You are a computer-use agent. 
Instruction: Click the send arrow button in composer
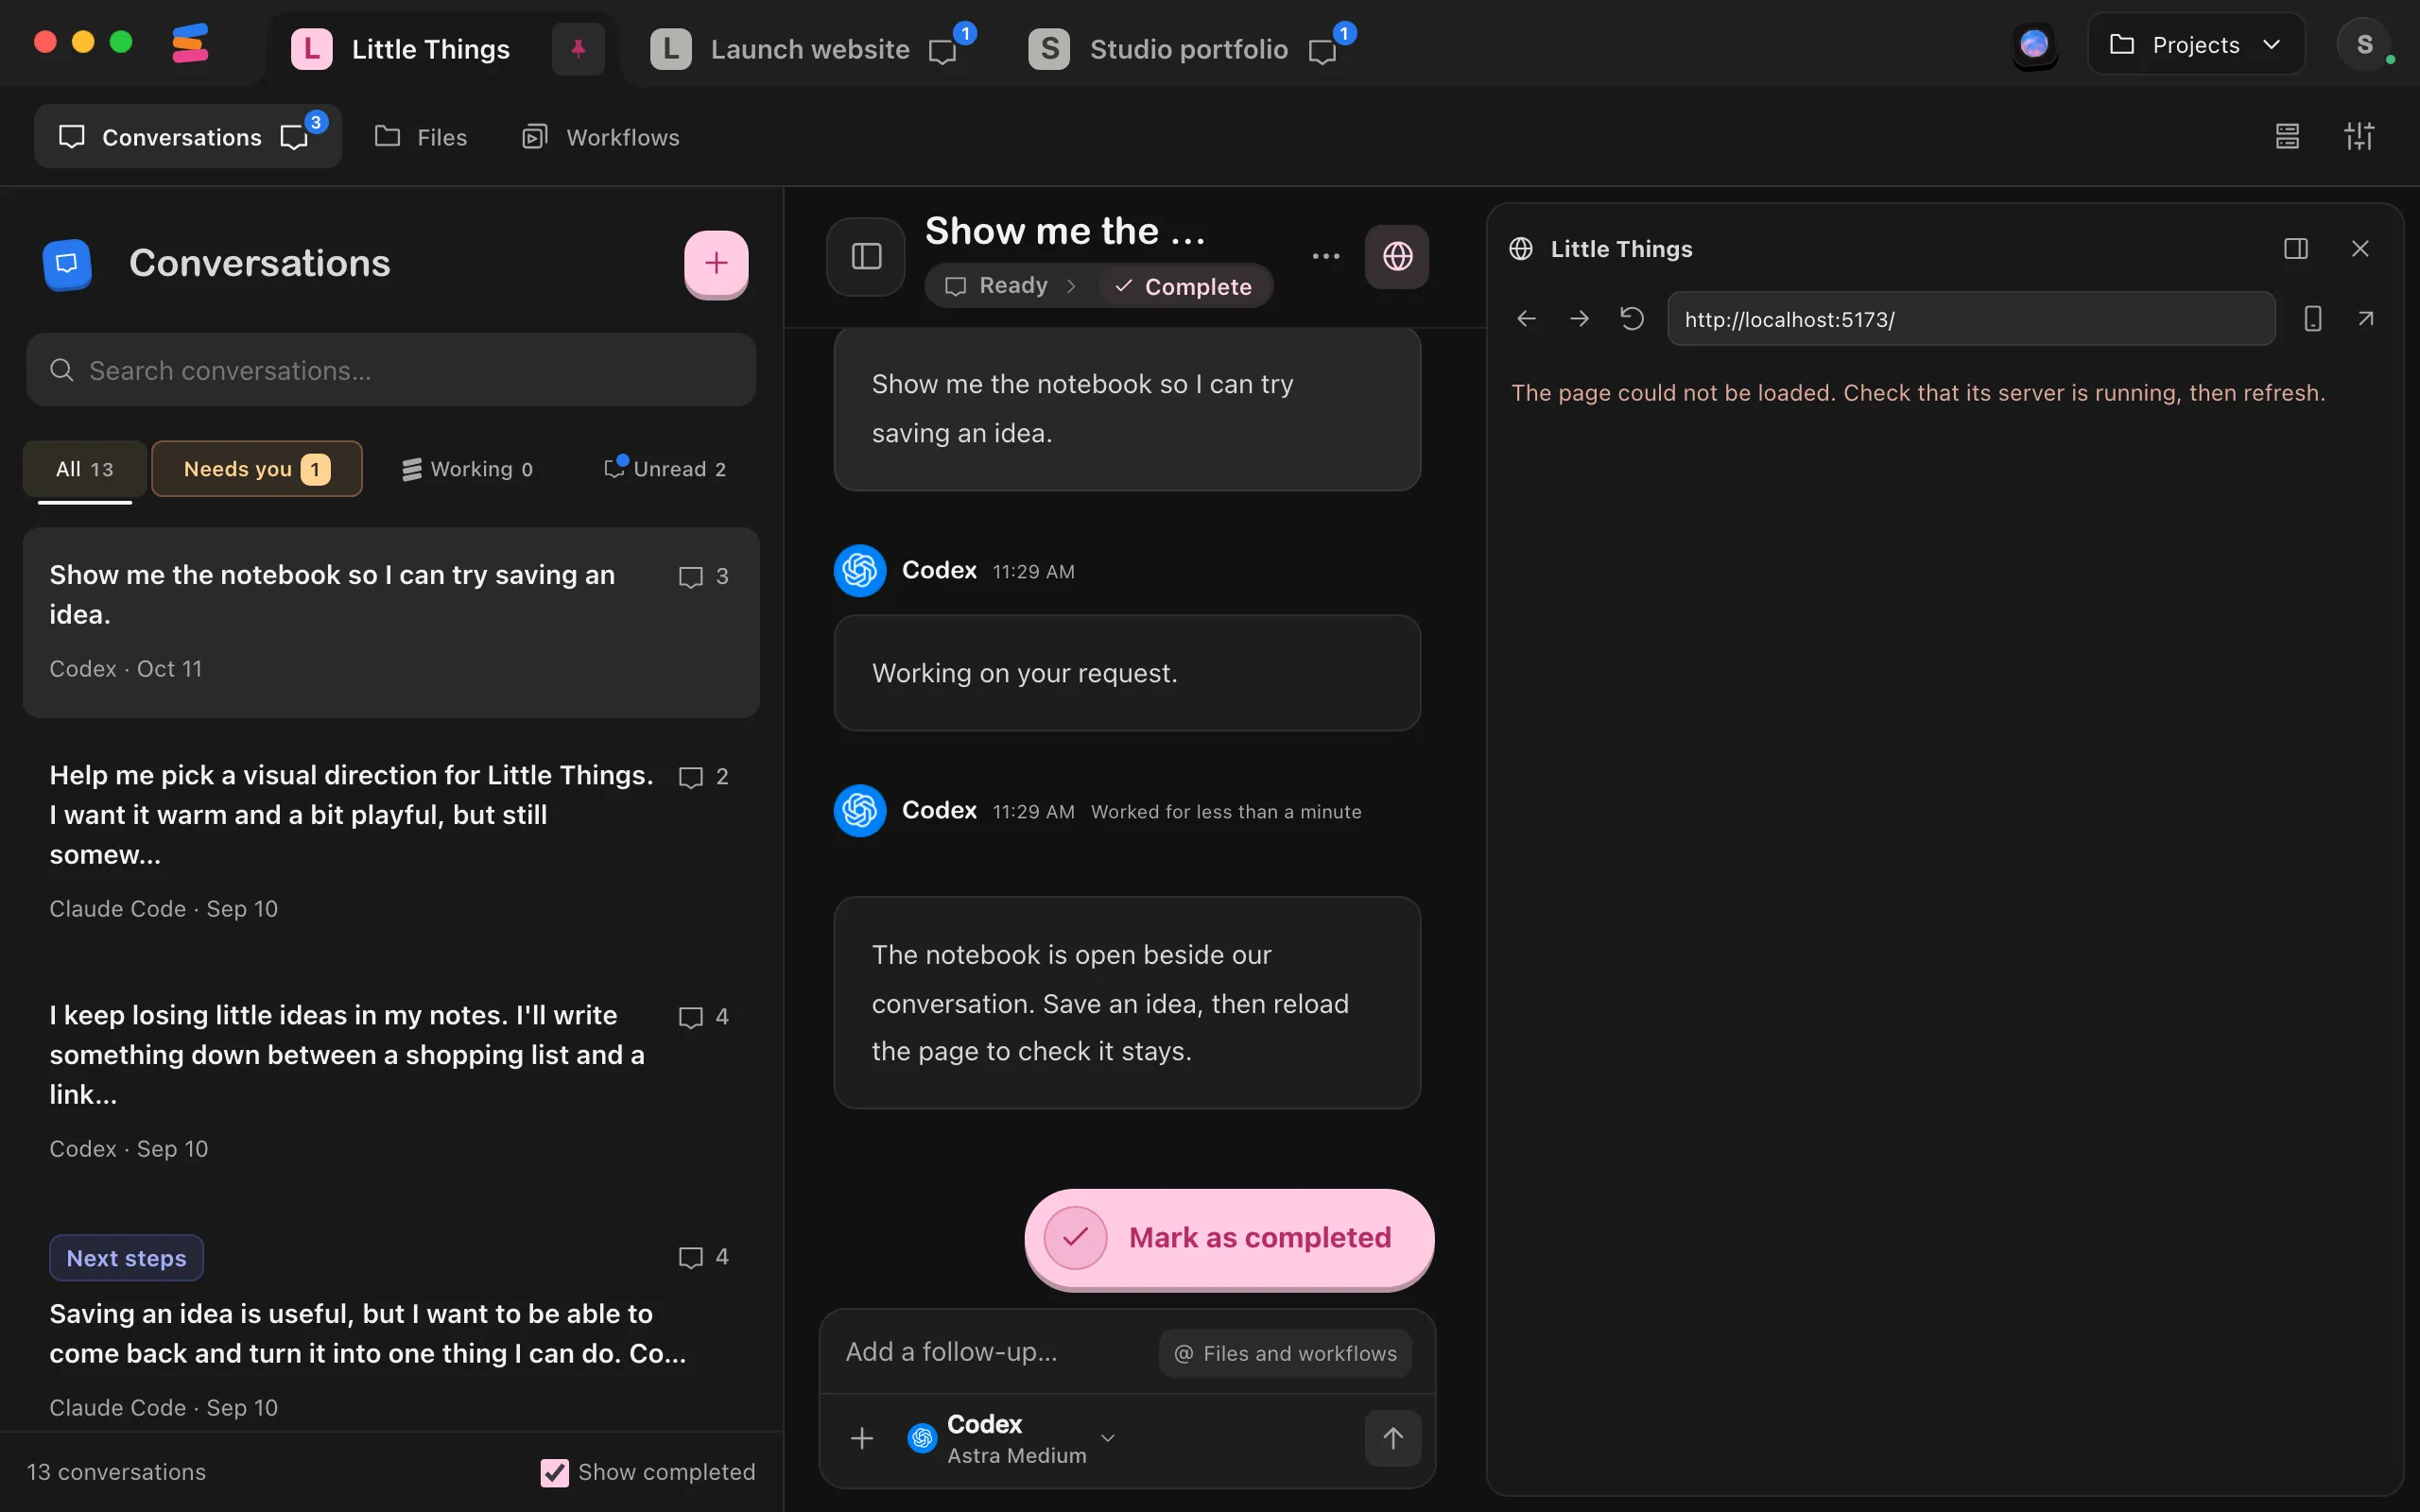pyautogui.click(x=1393, y=1438)
